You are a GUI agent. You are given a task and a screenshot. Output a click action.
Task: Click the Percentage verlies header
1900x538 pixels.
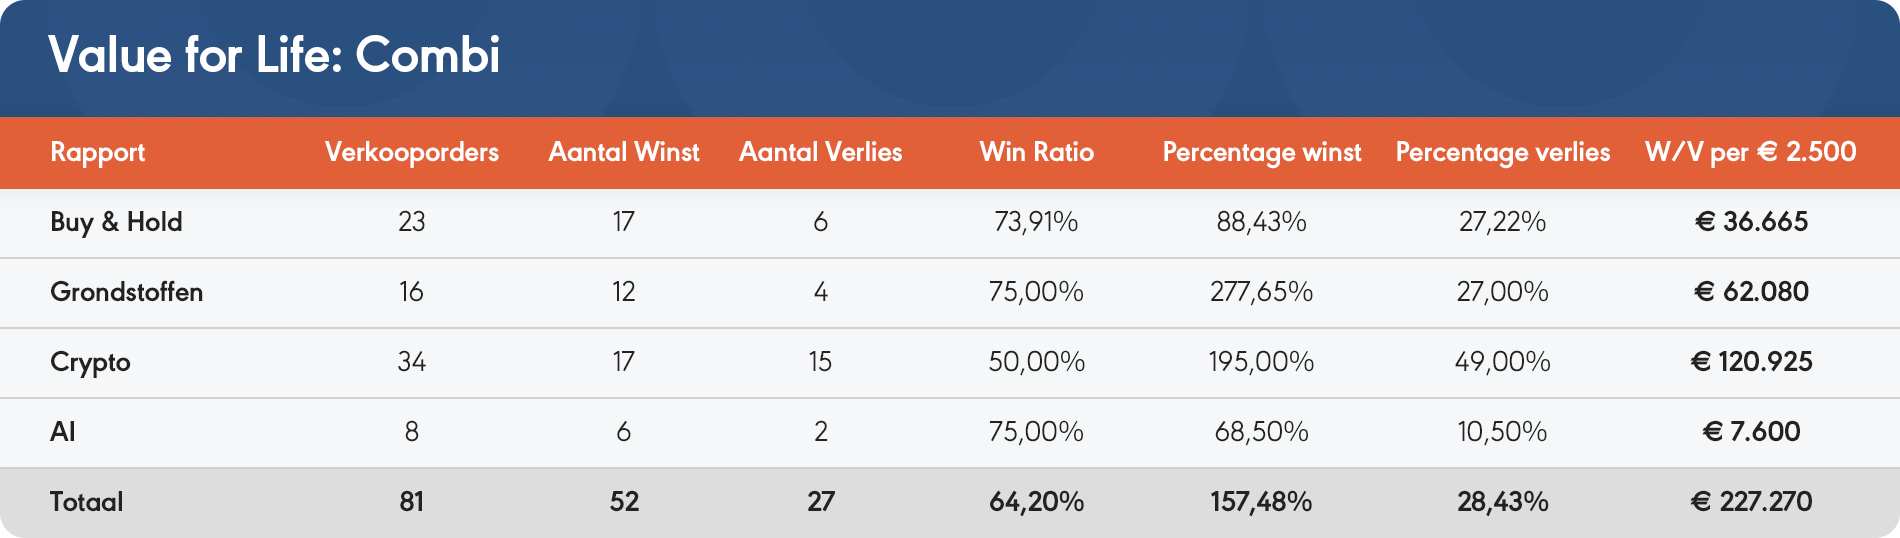click(x=1503, y=153)
